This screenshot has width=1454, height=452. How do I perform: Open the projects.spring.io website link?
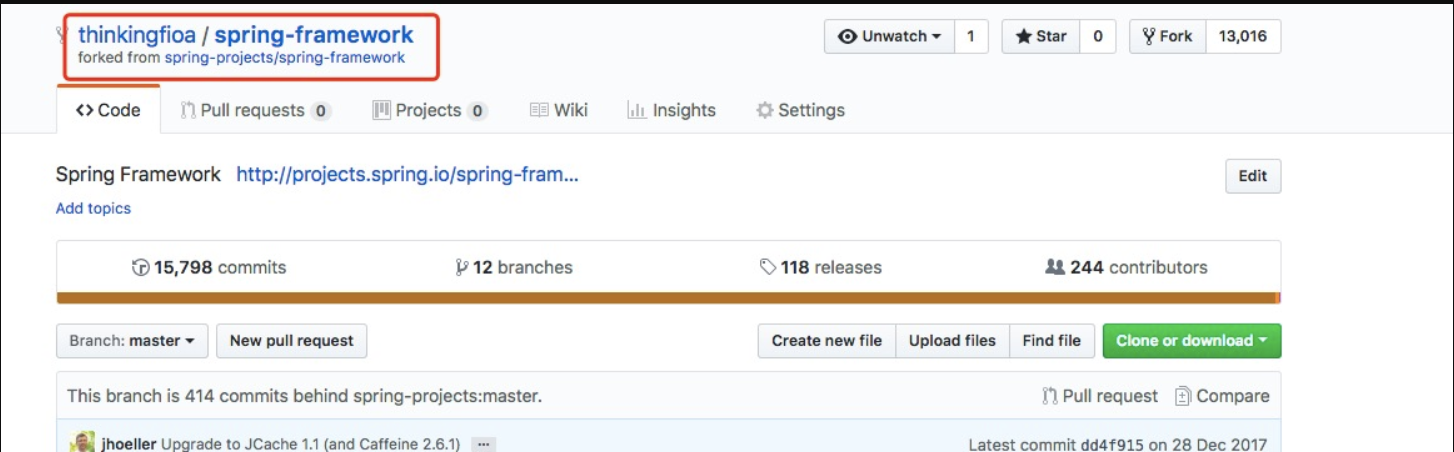407,175
